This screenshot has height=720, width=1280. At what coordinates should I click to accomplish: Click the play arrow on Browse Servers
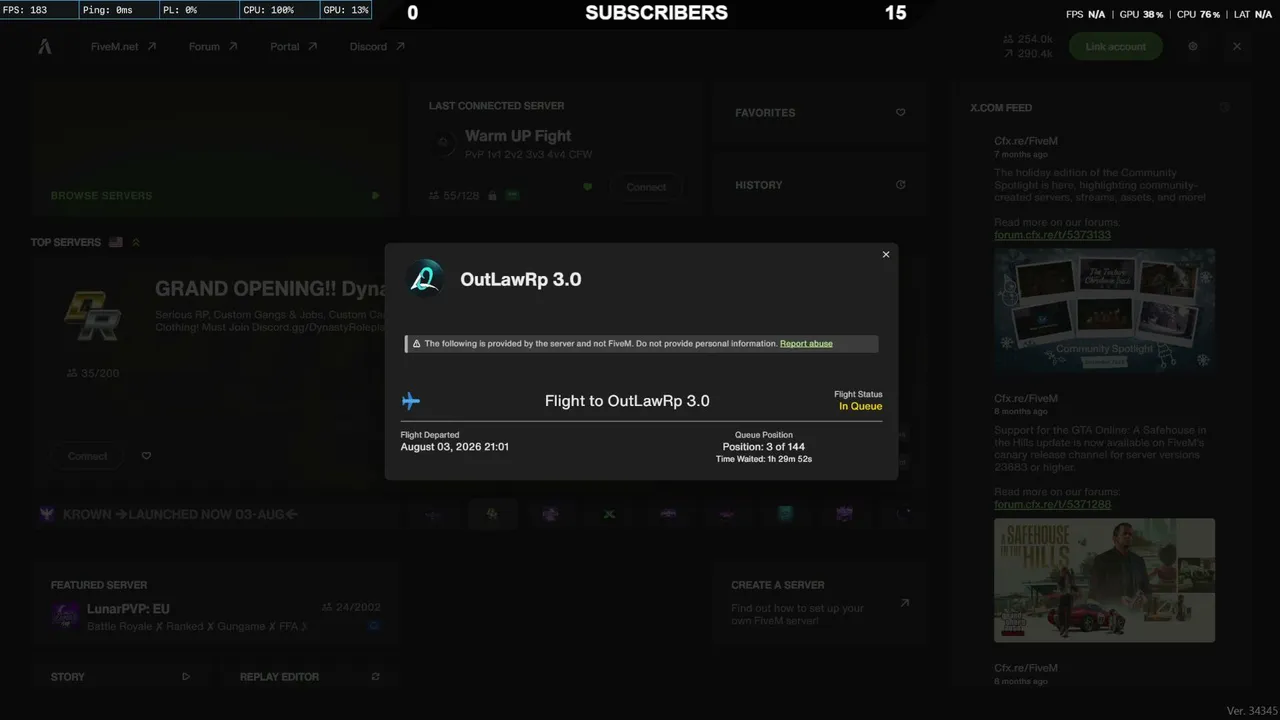(x=375, y=196)
